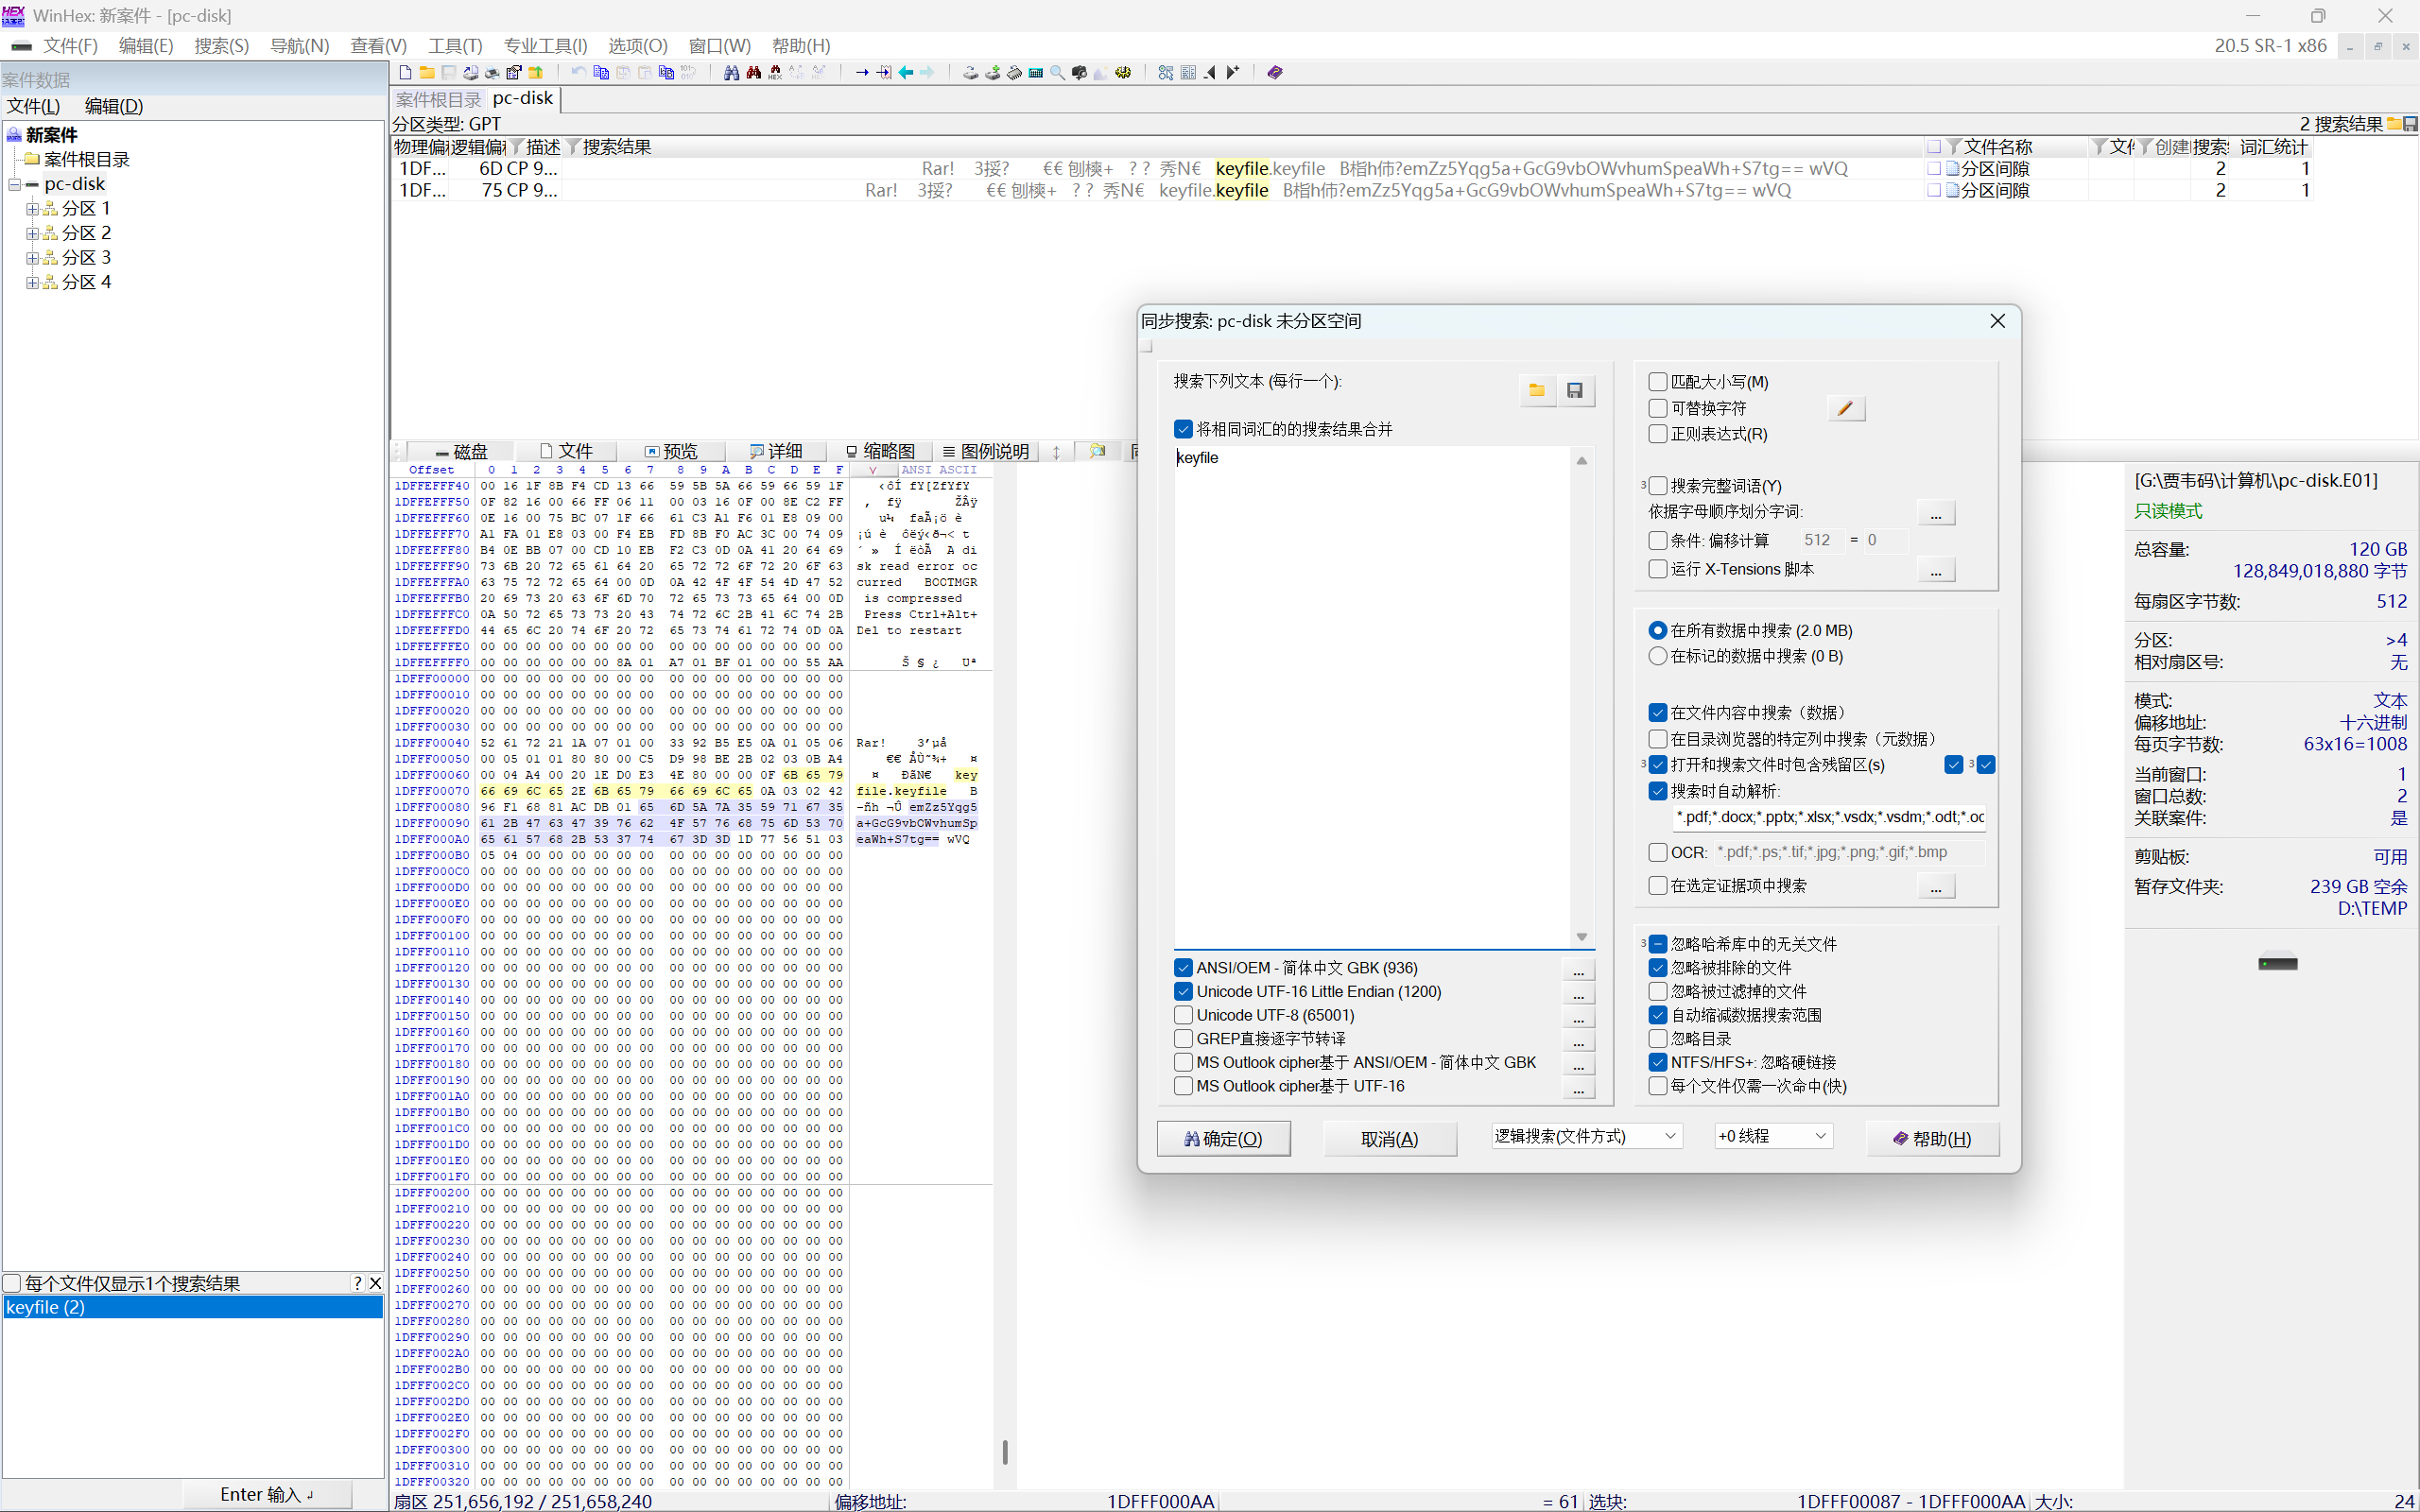Click the Clone Disk toolbar icon

(993, 72)
